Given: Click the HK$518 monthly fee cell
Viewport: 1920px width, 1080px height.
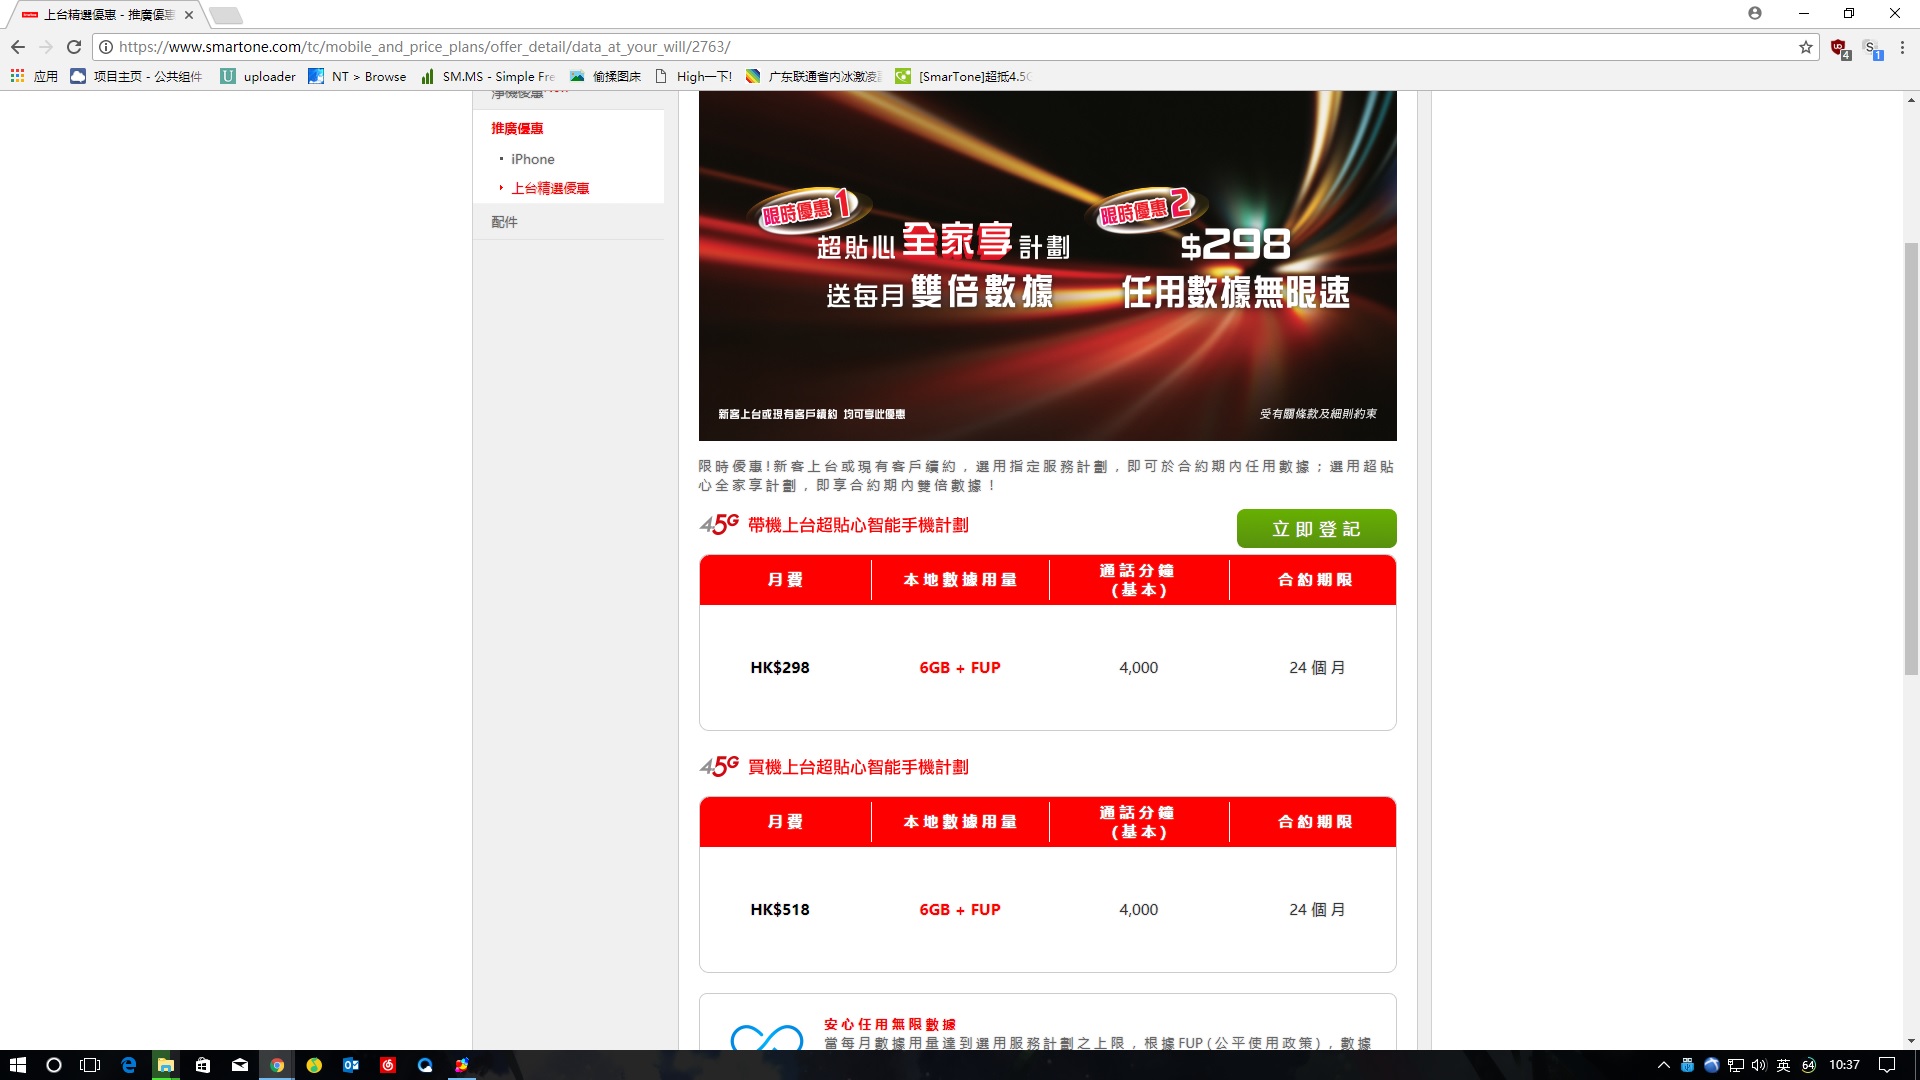Looking at the screenshot, I should 780,909.
